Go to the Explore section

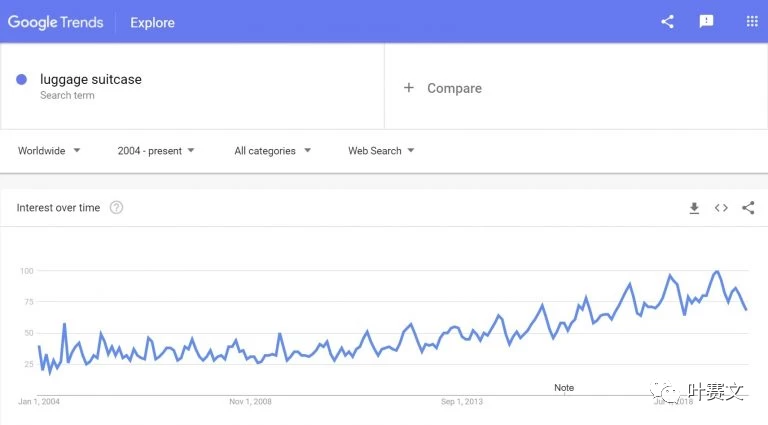[x=152, y=23]
